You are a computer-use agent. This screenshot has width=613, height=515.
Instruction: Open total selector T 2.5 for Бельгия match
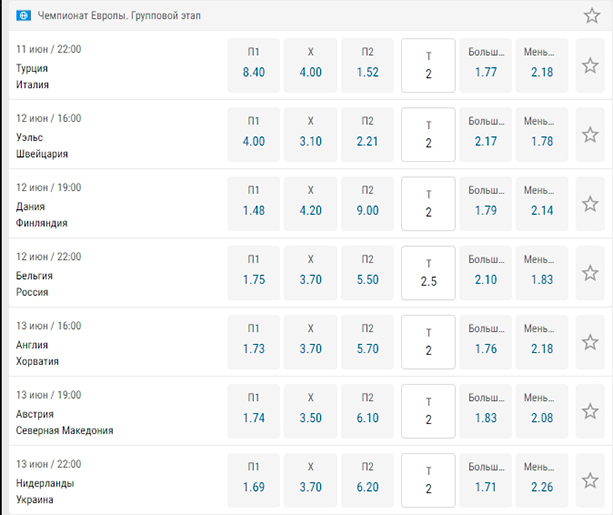(428, 273)
